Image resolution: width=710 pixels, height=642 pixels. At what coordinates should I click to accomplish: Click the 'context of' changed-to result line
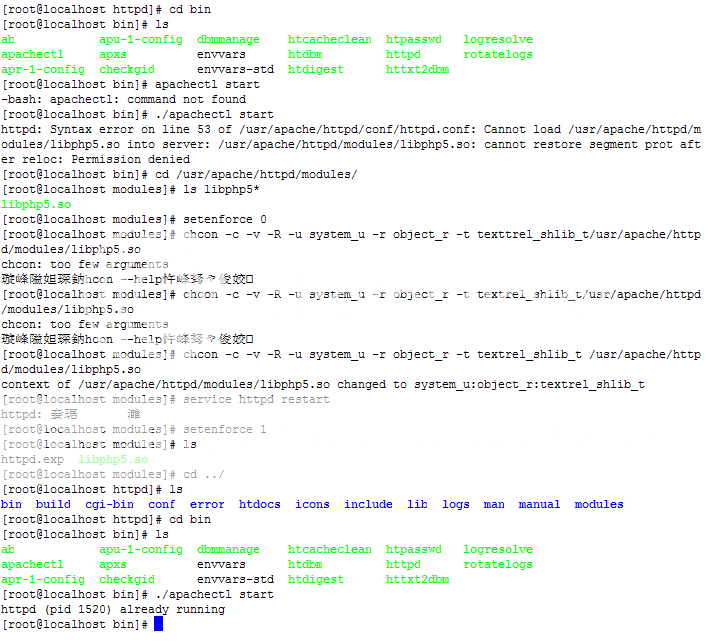tap(322, 384)
